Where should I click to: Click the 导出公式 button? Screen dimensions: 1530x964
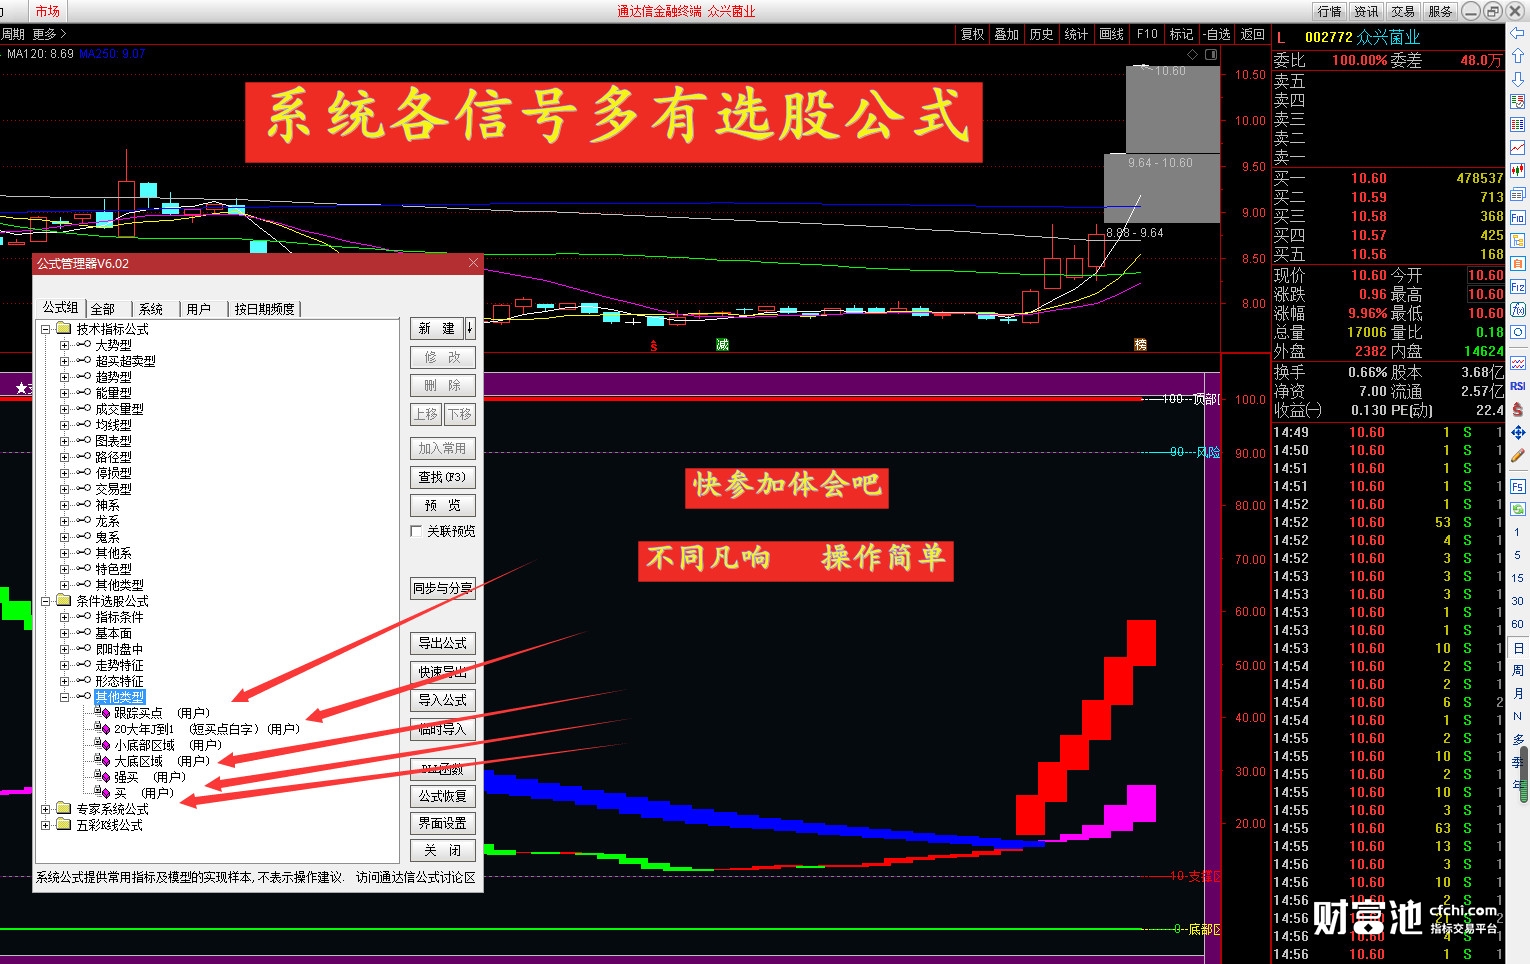pyautogui.click(x=442, y=643)
